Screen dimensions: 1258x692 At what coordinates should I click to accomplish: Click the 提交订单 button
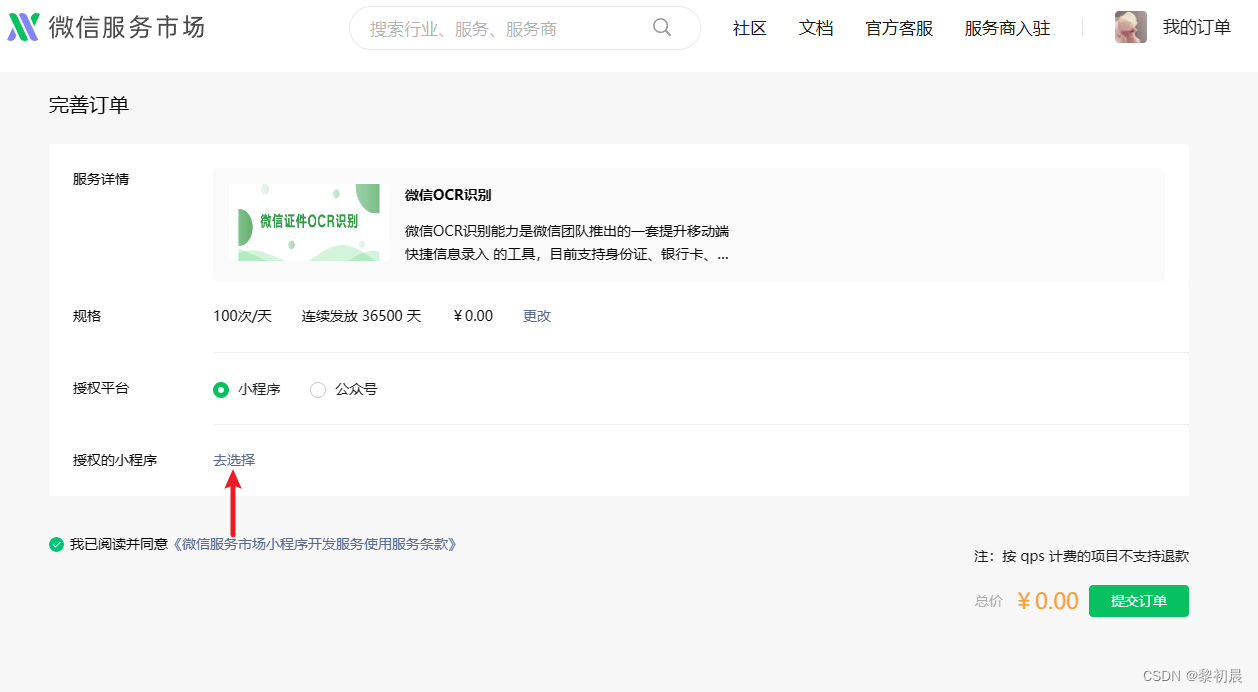tap(1139, 601)
